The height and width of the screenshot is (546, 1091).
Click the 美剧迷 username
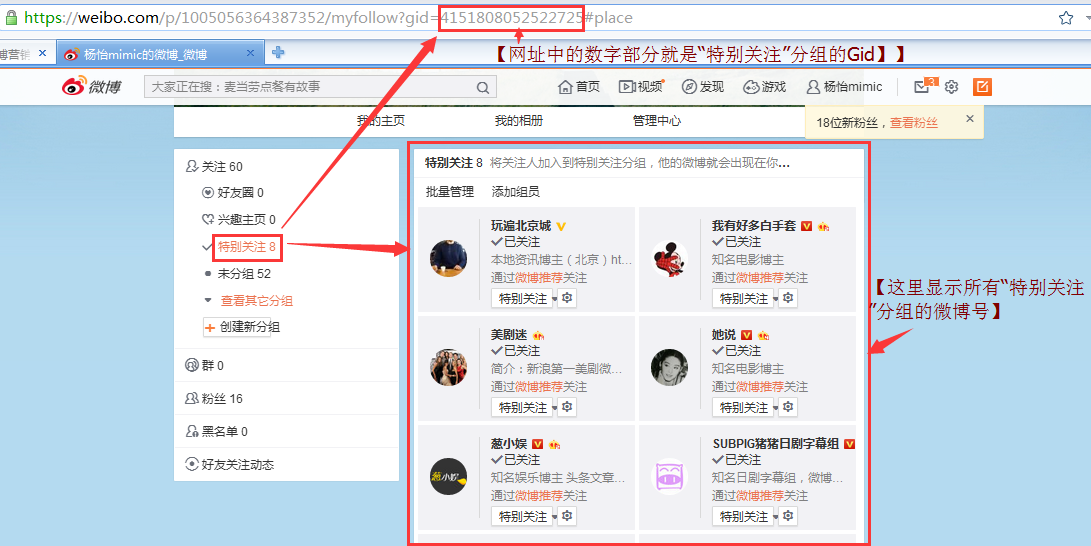(x=509, y=335)
